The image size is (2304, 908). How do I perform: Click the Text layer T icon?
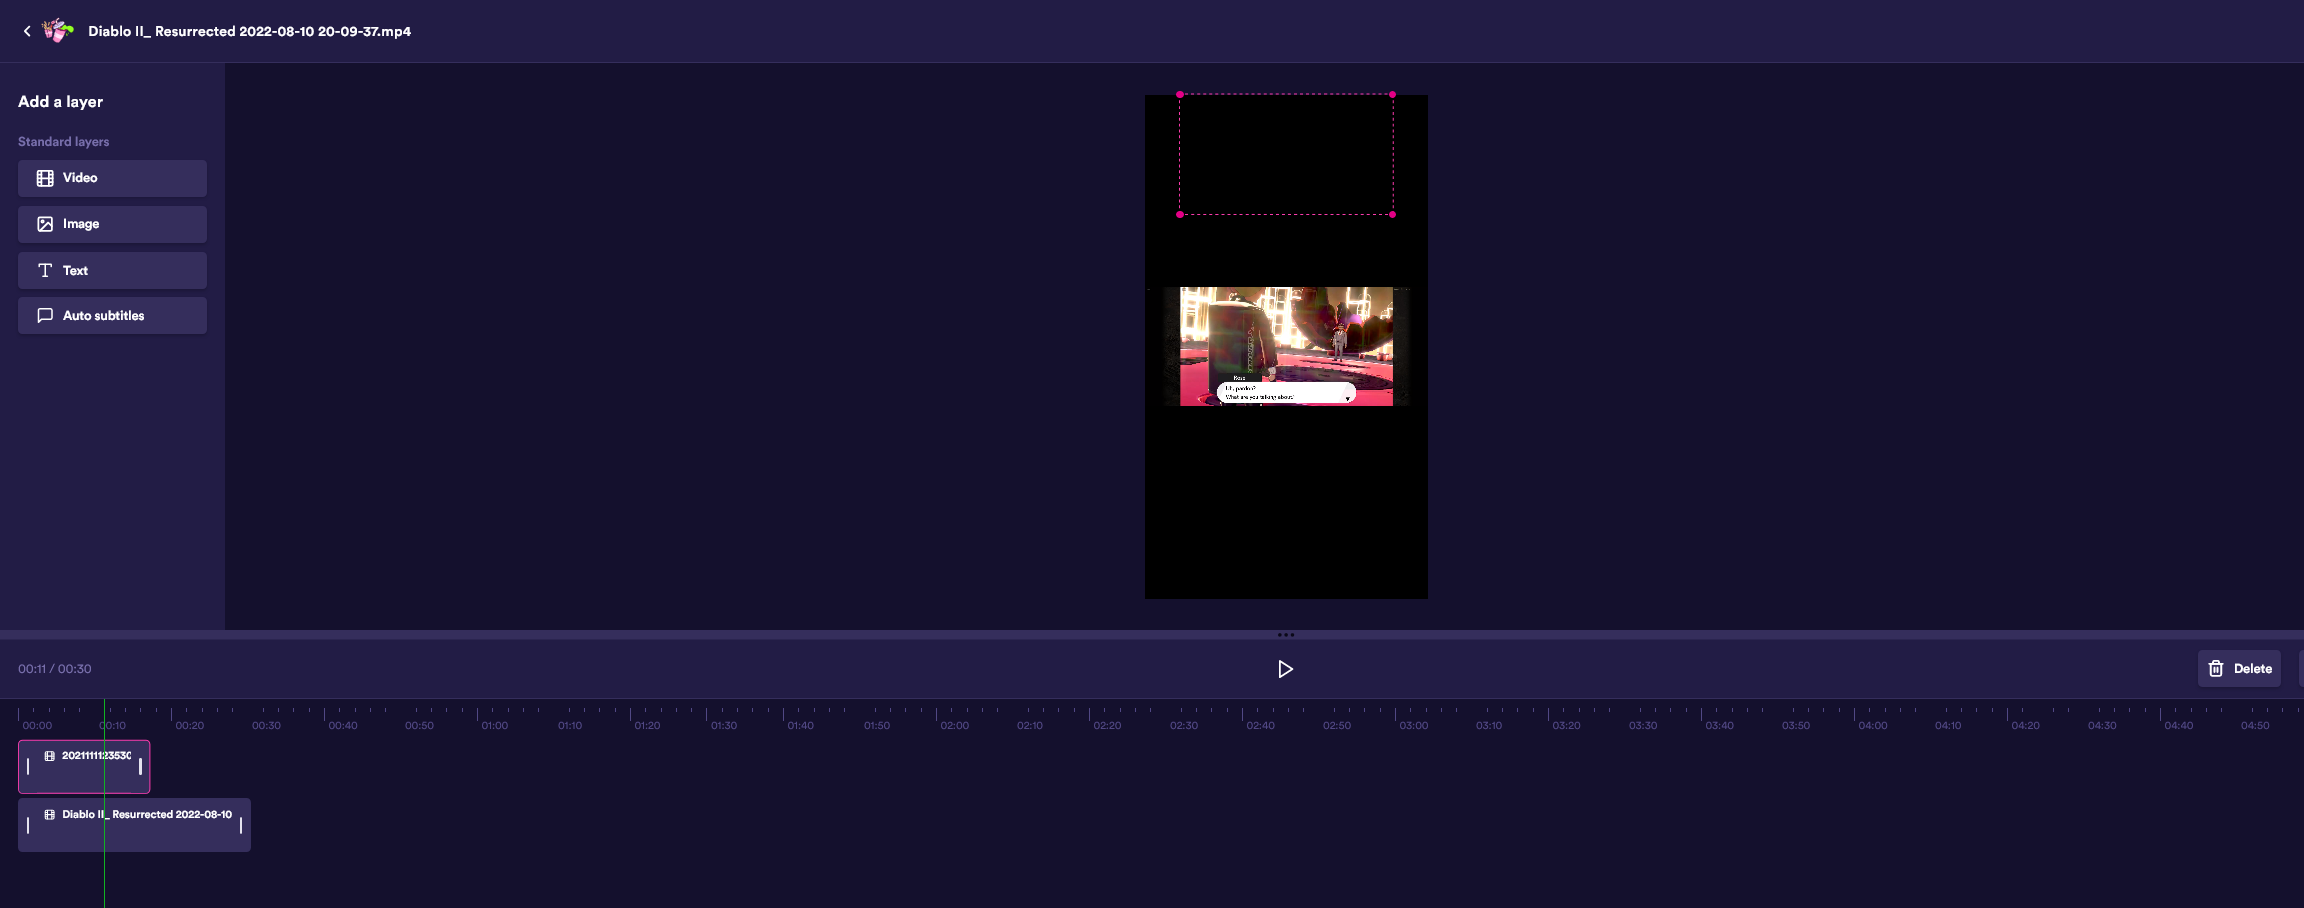point(45,270)
